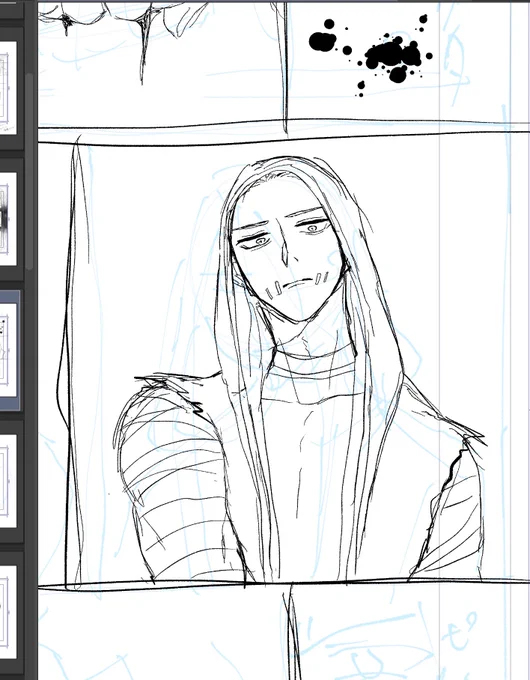Open the page thumbnail with dark smudged sketch
This screenshot has height=680, width=530.
(x=8, y=219)
